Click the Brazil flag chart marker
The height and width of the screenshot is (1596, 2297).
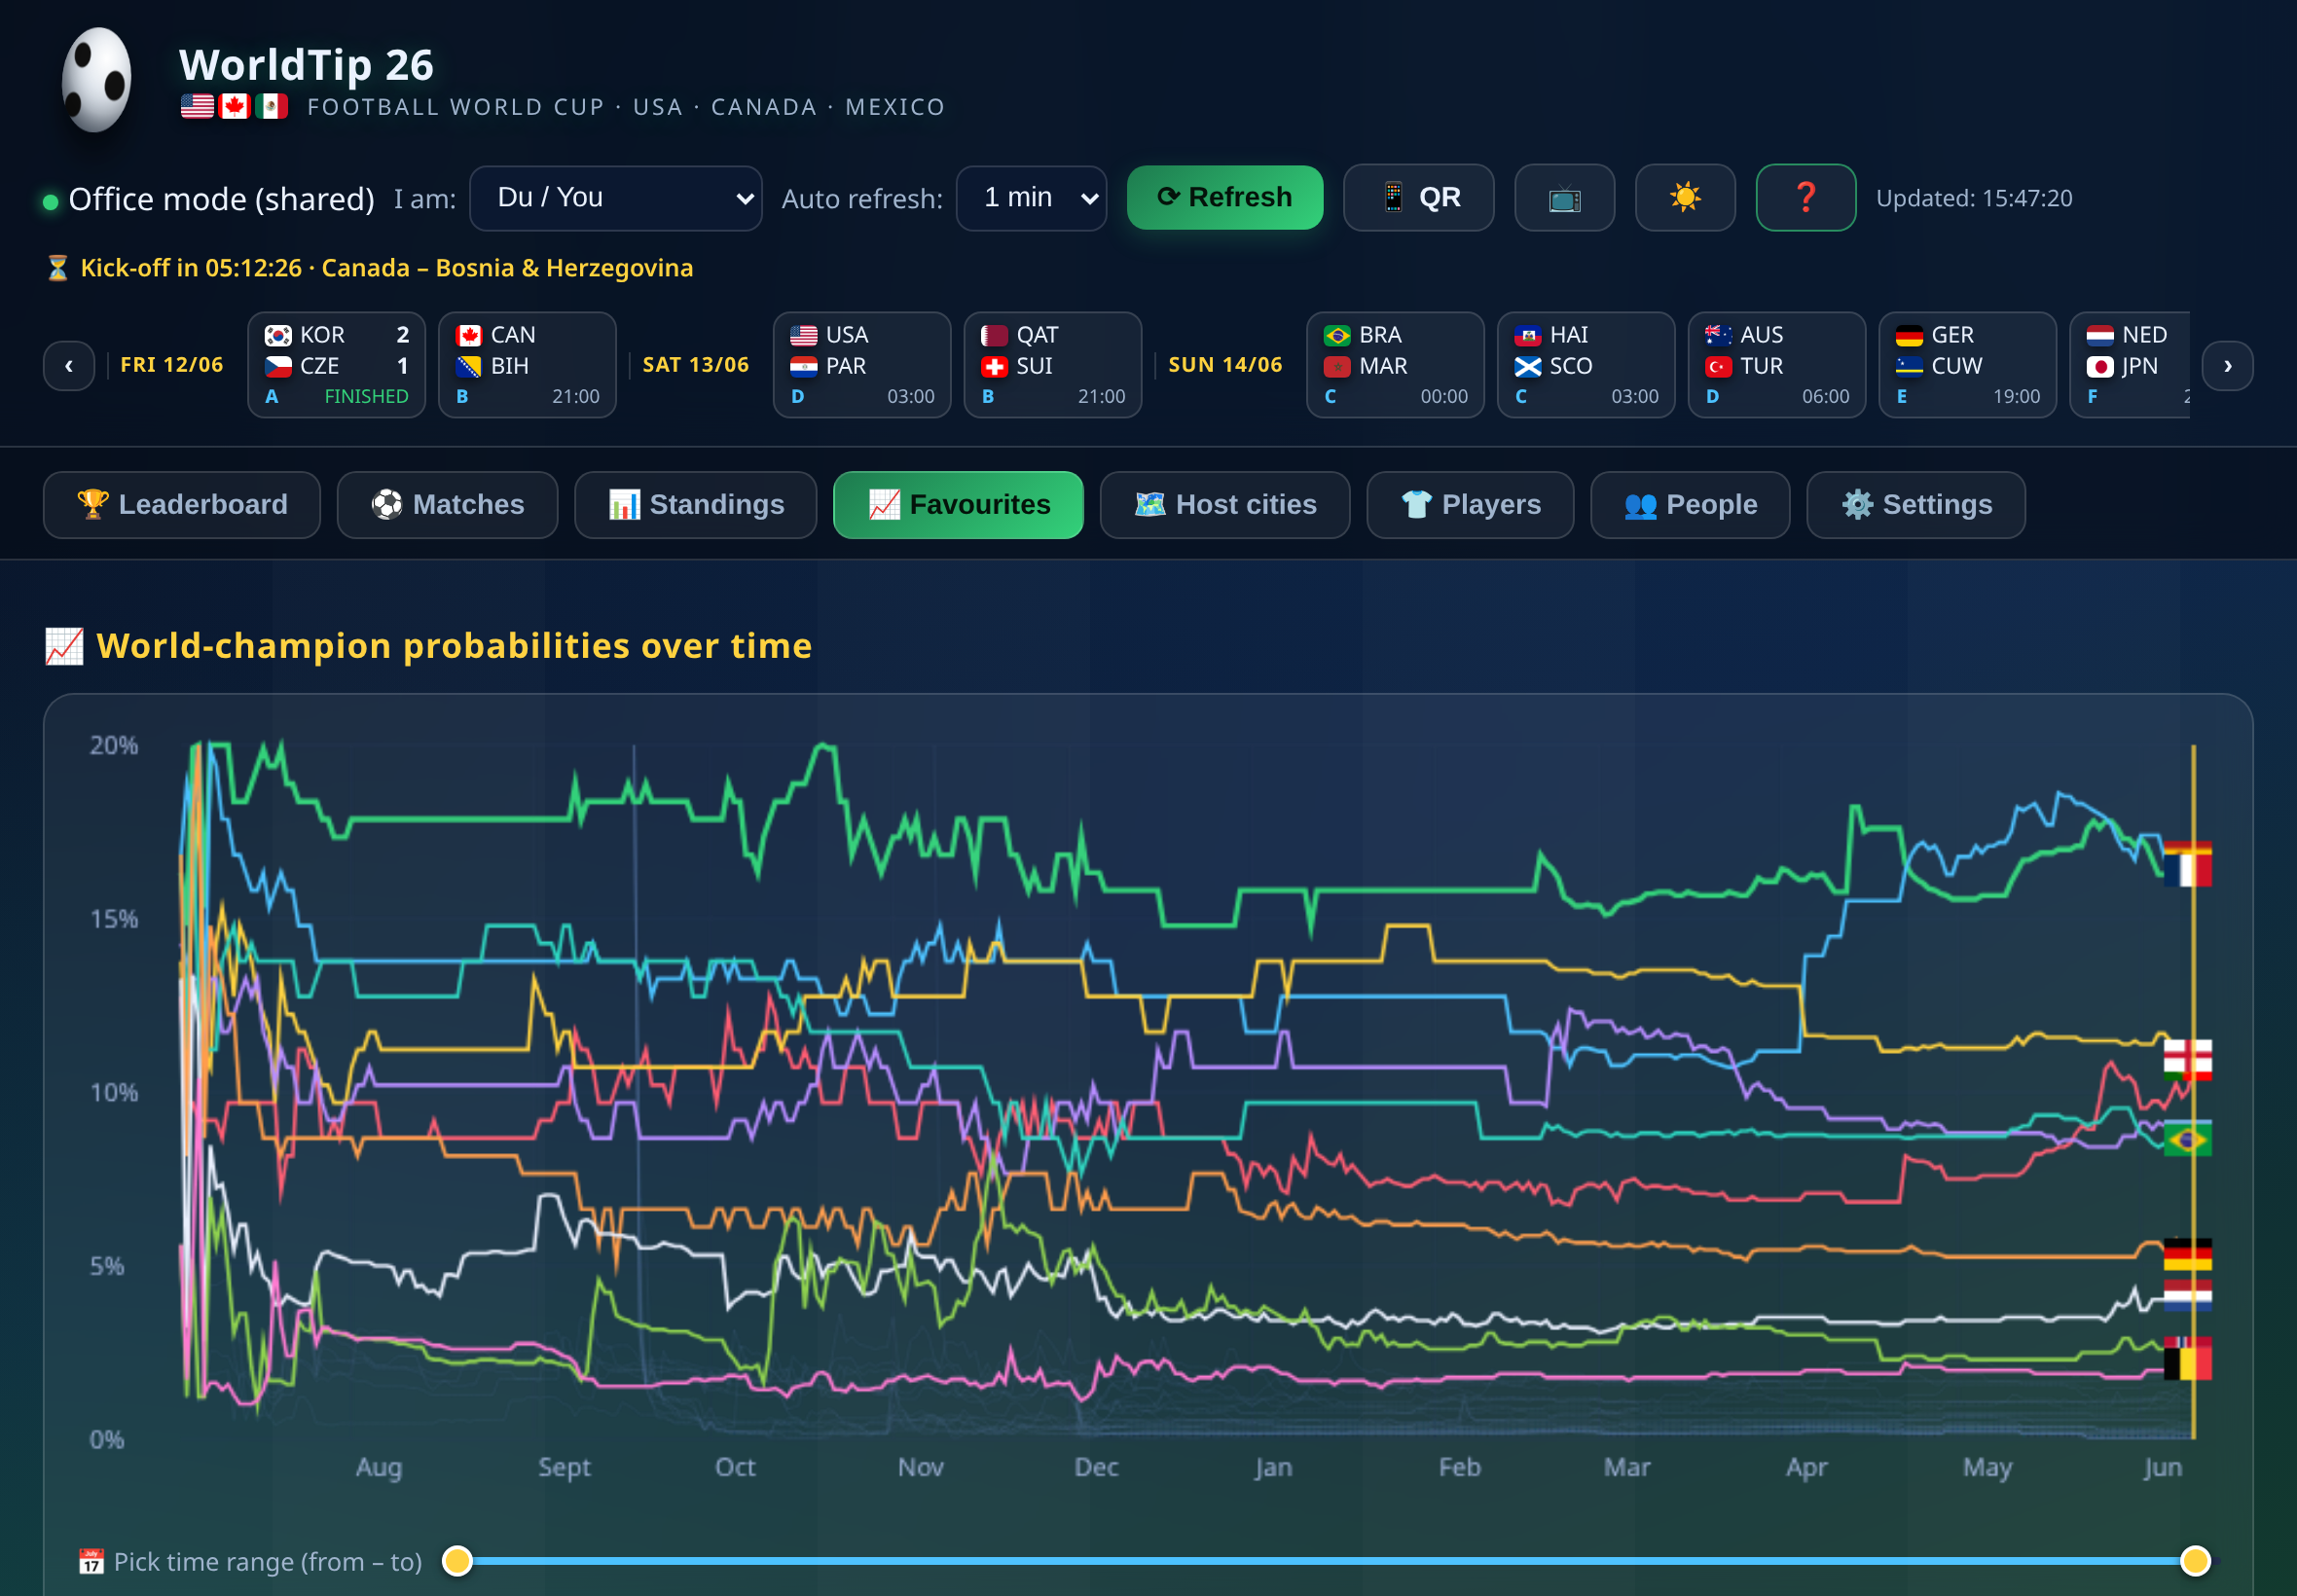[2188, 1139]
